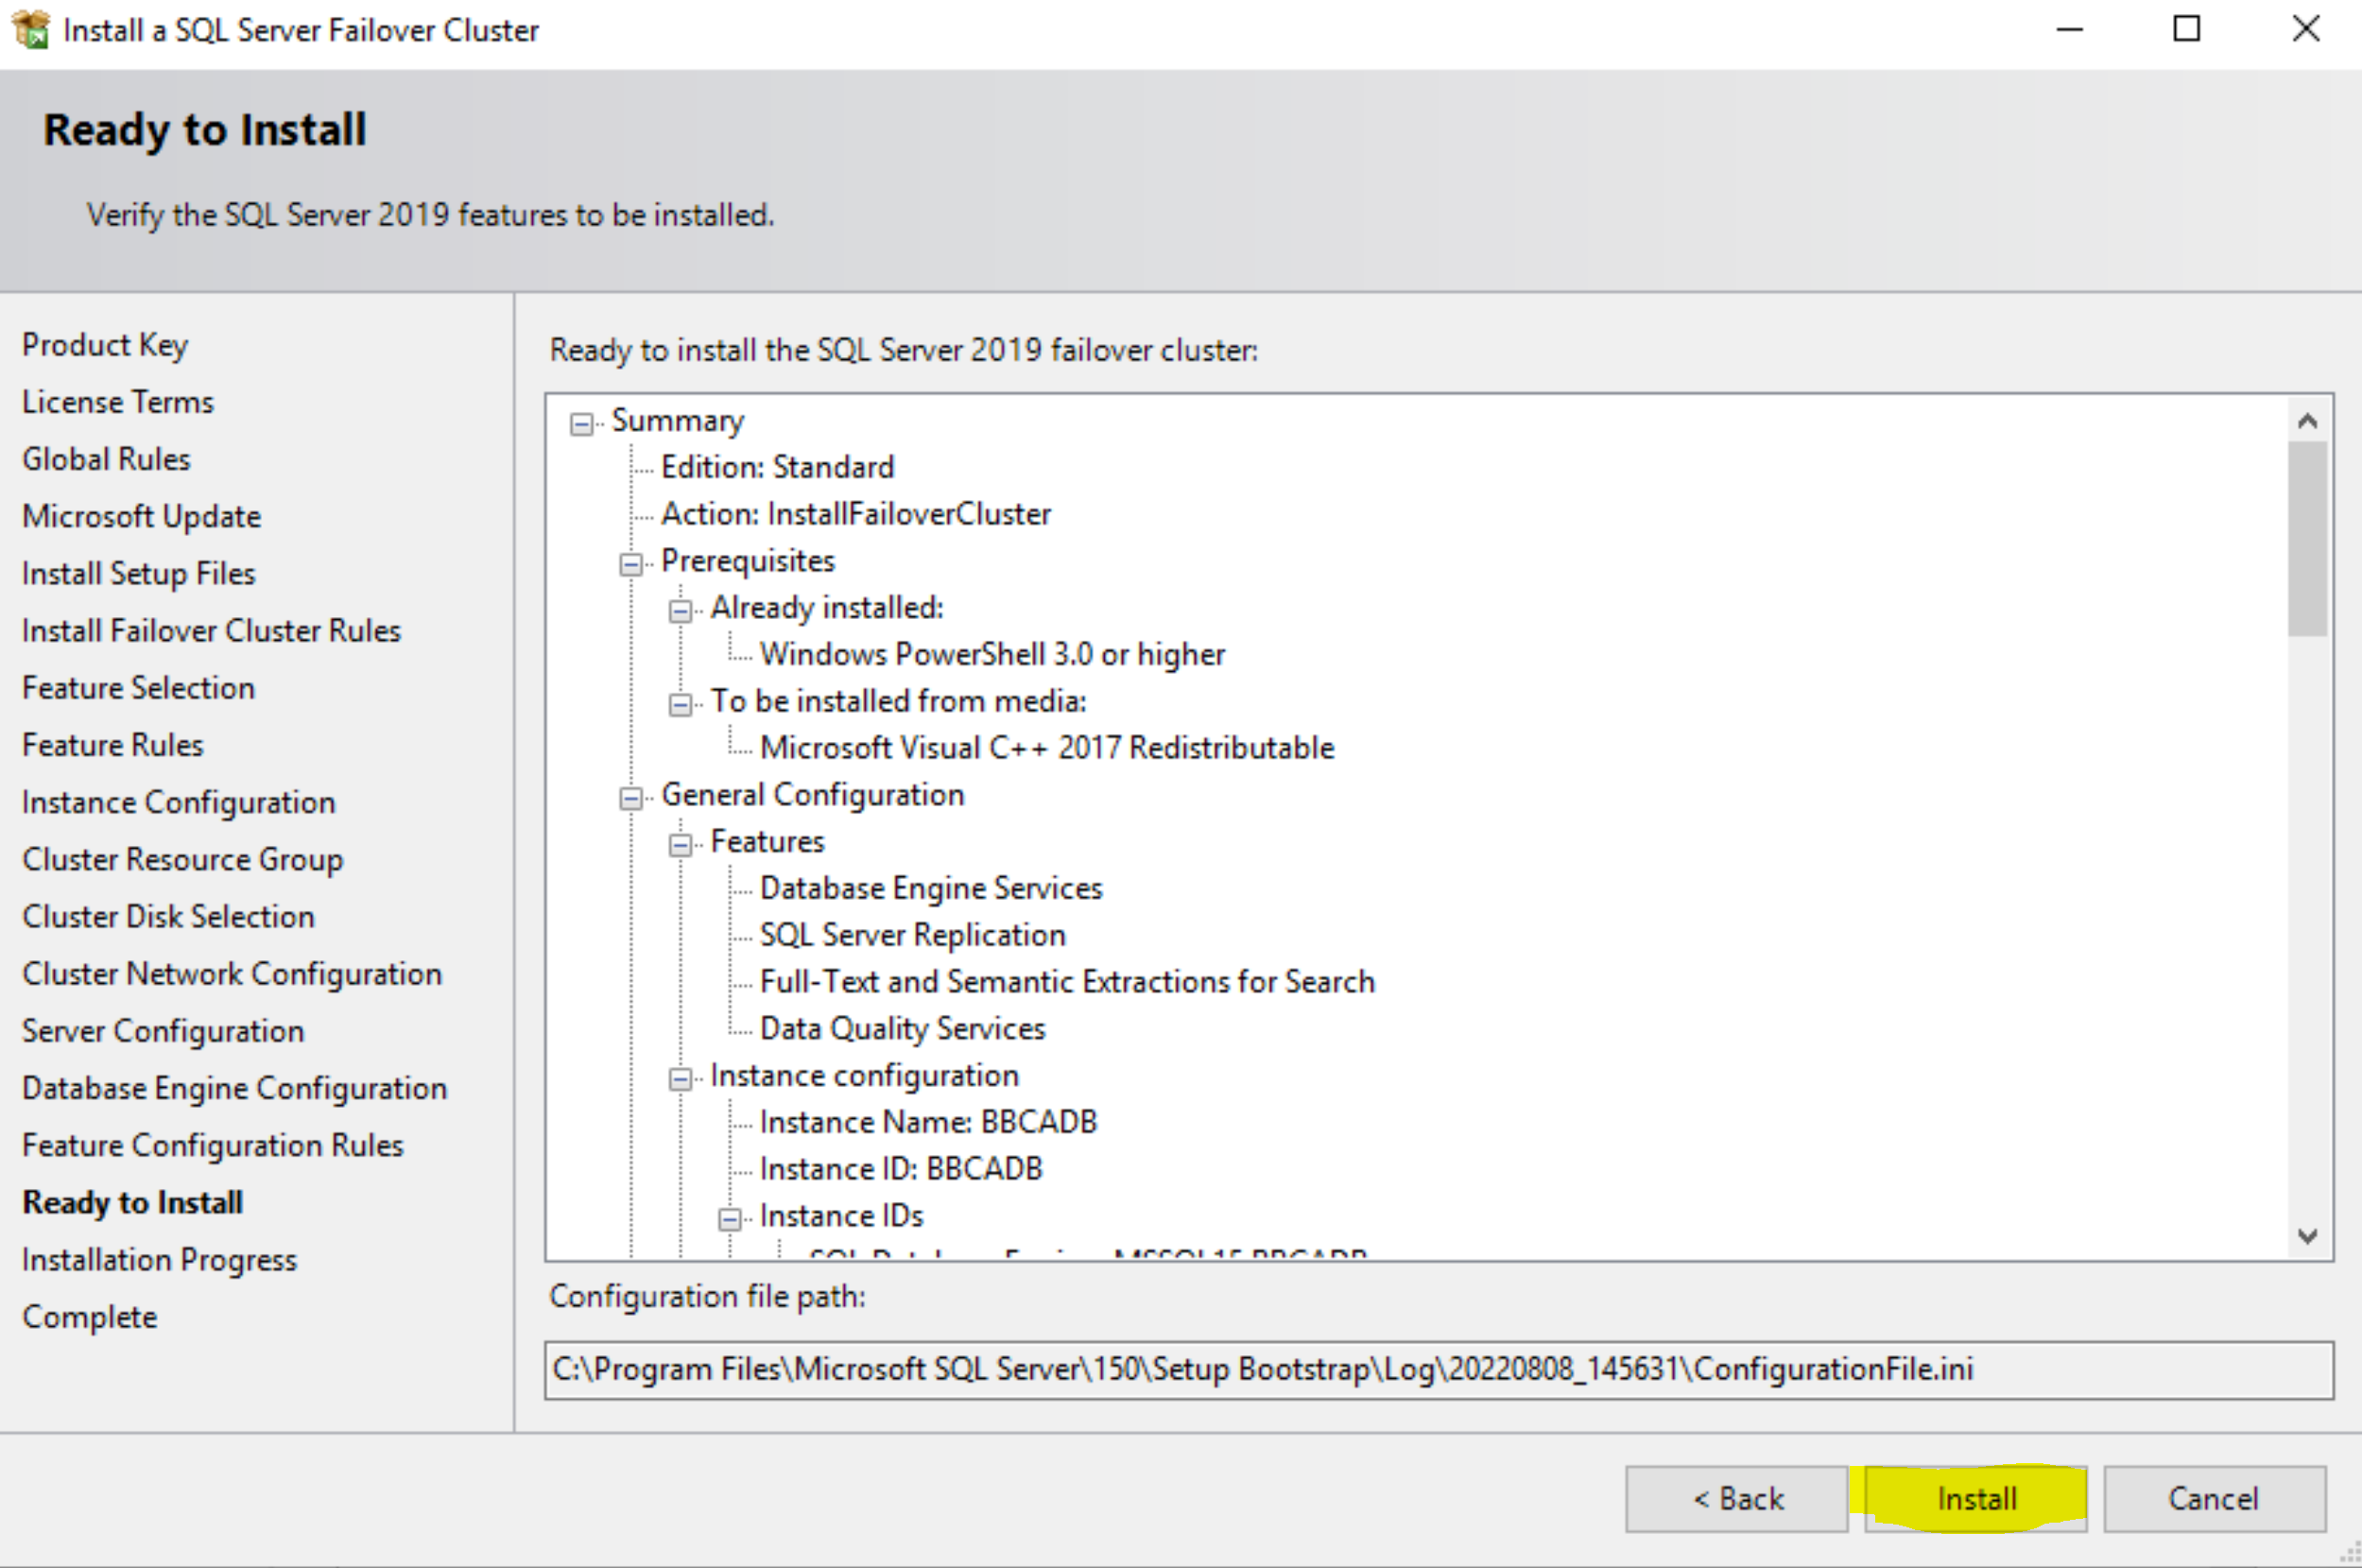
Task: Collapse the Summary tree node
Action: (581, 424)
